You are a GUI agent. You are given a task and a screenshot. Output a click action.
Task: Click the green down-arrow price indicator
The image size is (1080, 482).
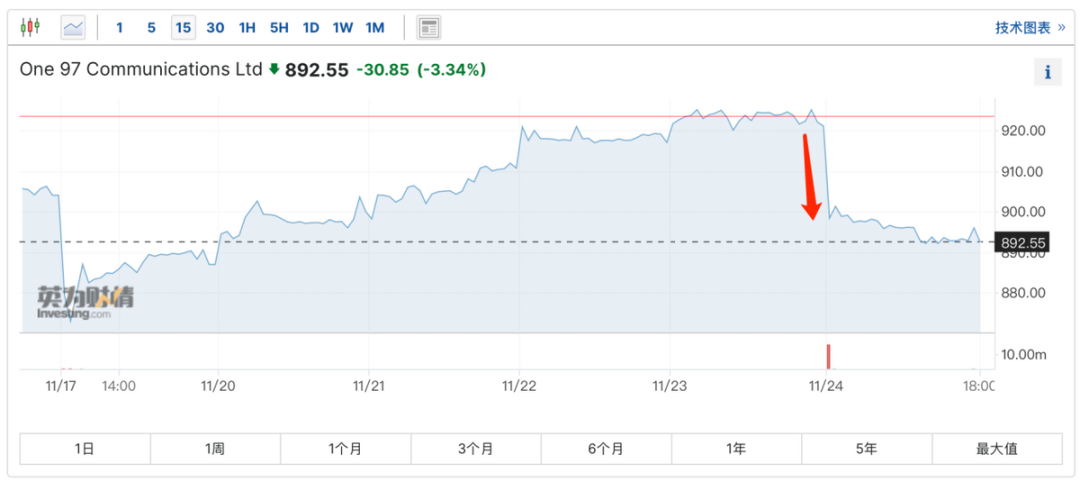(274, 70)
